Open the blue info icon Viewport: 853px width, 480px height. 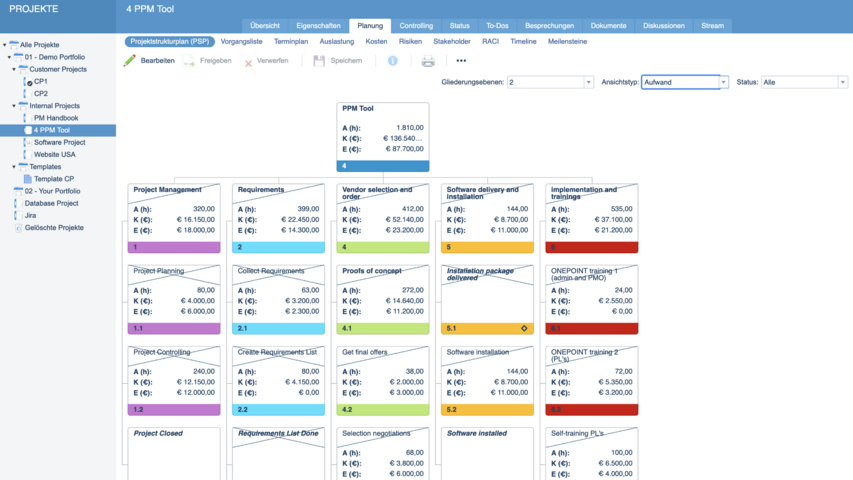[x=393, y=61]
